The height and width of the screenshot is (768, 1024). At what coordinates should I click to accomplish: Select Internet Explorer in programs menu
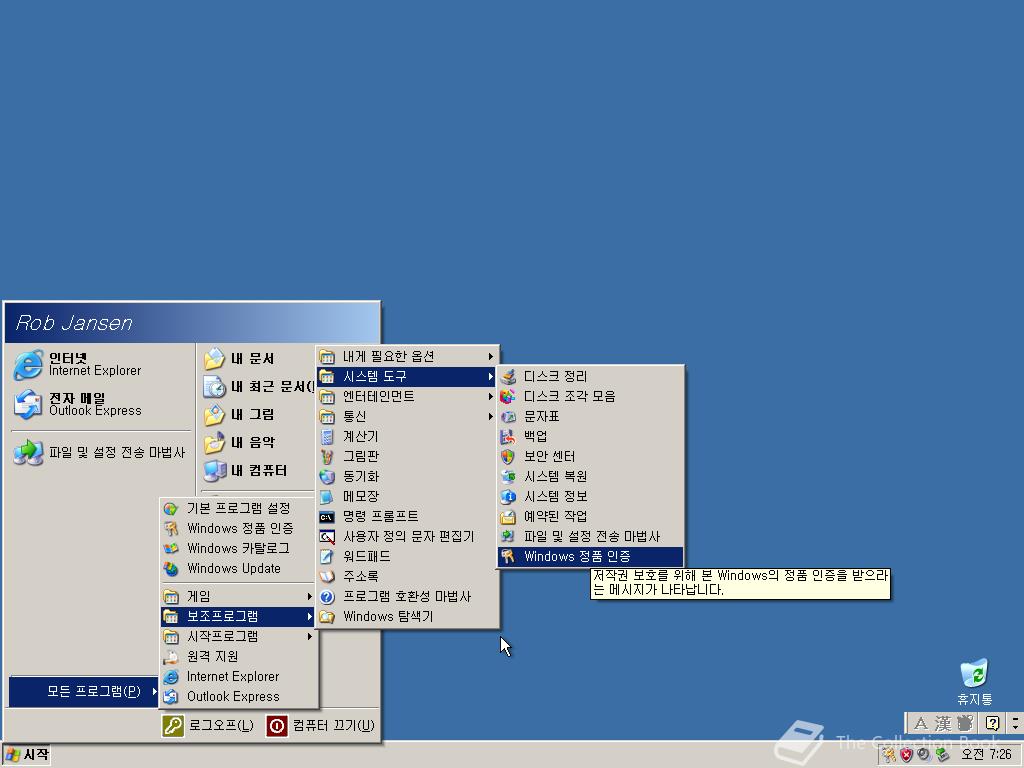(239, 677)
